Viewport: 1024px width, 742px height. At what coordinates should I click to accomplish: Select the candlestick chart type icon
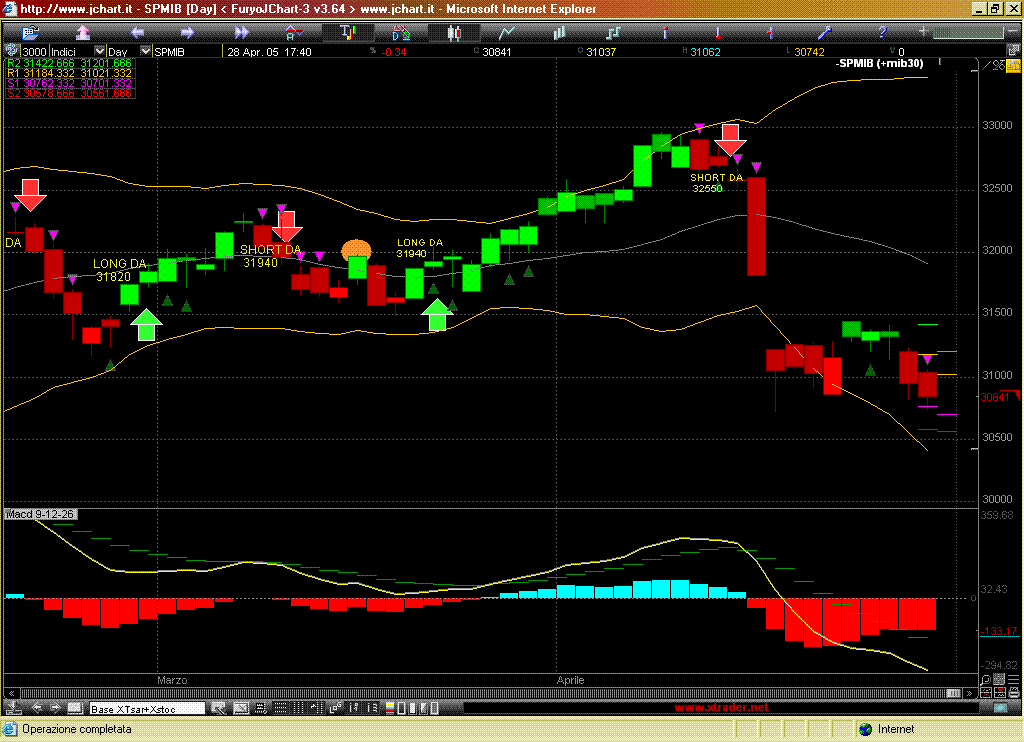(455, 32)
